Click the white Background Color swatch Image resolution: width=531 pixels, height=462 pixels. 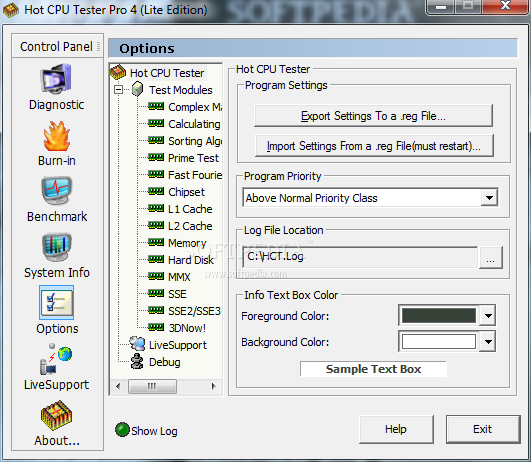pos(439,342)
